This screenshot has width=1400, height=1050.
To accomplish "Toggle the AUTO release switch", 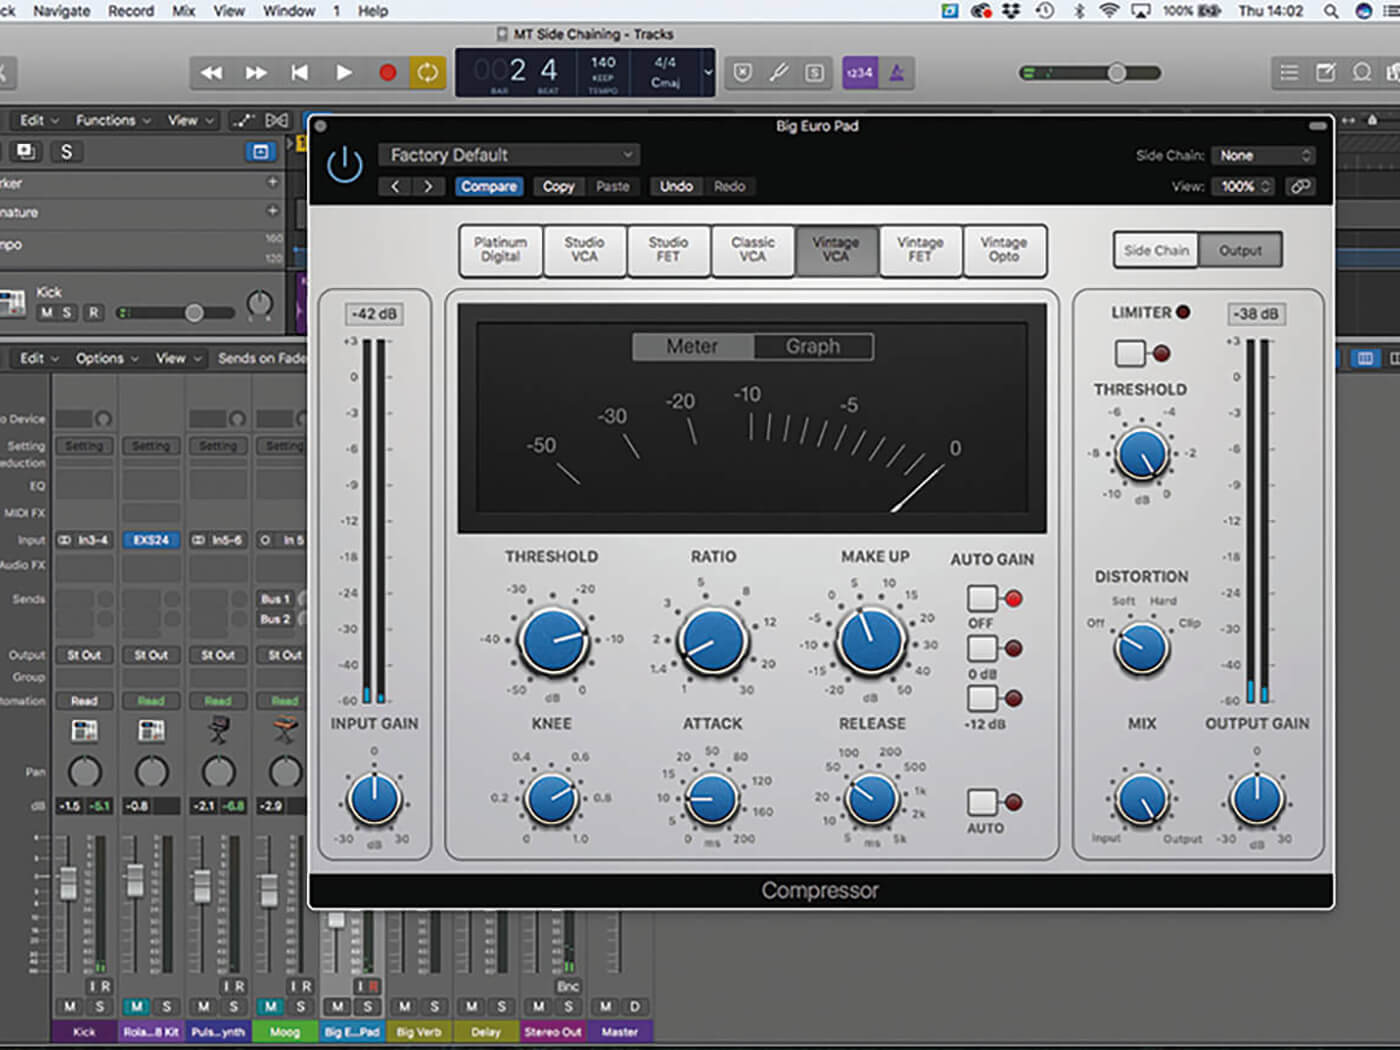I will 982,802.
